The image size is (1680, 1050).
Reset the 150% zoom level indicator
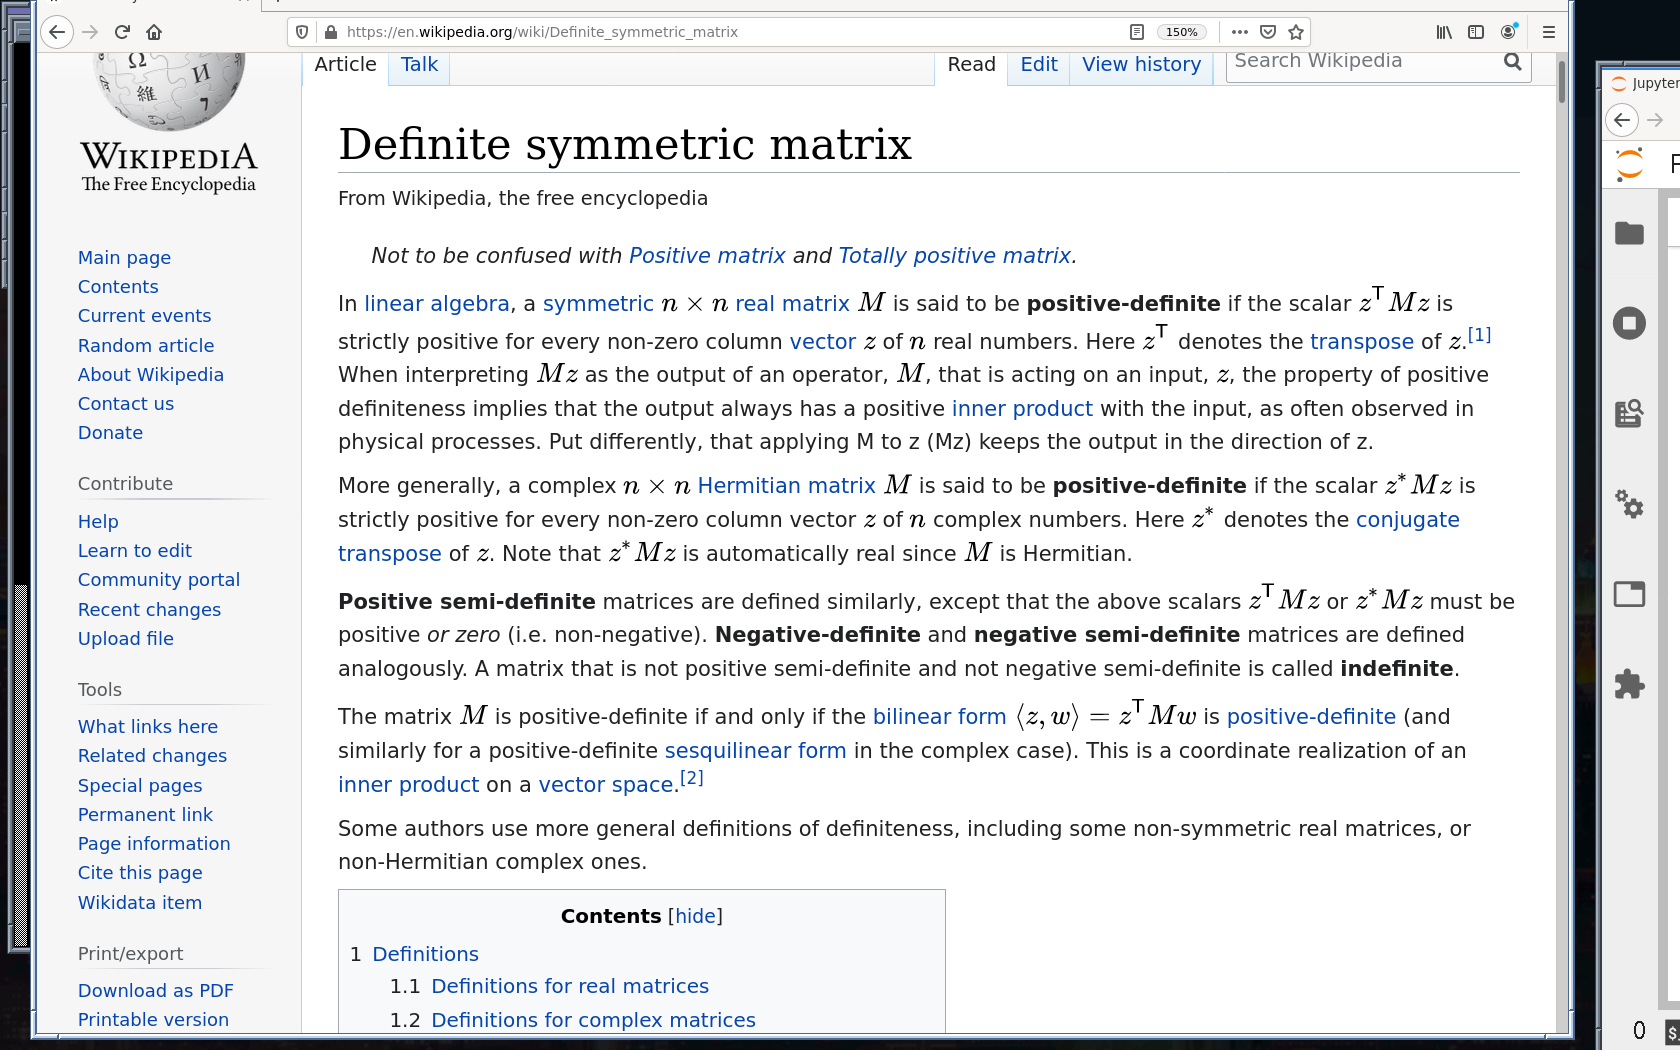tap(1181, 32)
